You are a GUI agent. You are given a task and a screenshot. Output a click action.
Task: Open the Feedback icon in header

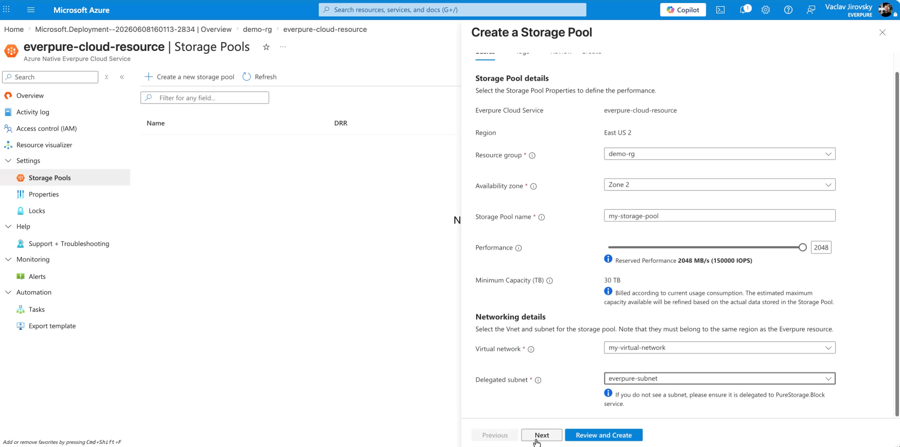coord(810,10)
